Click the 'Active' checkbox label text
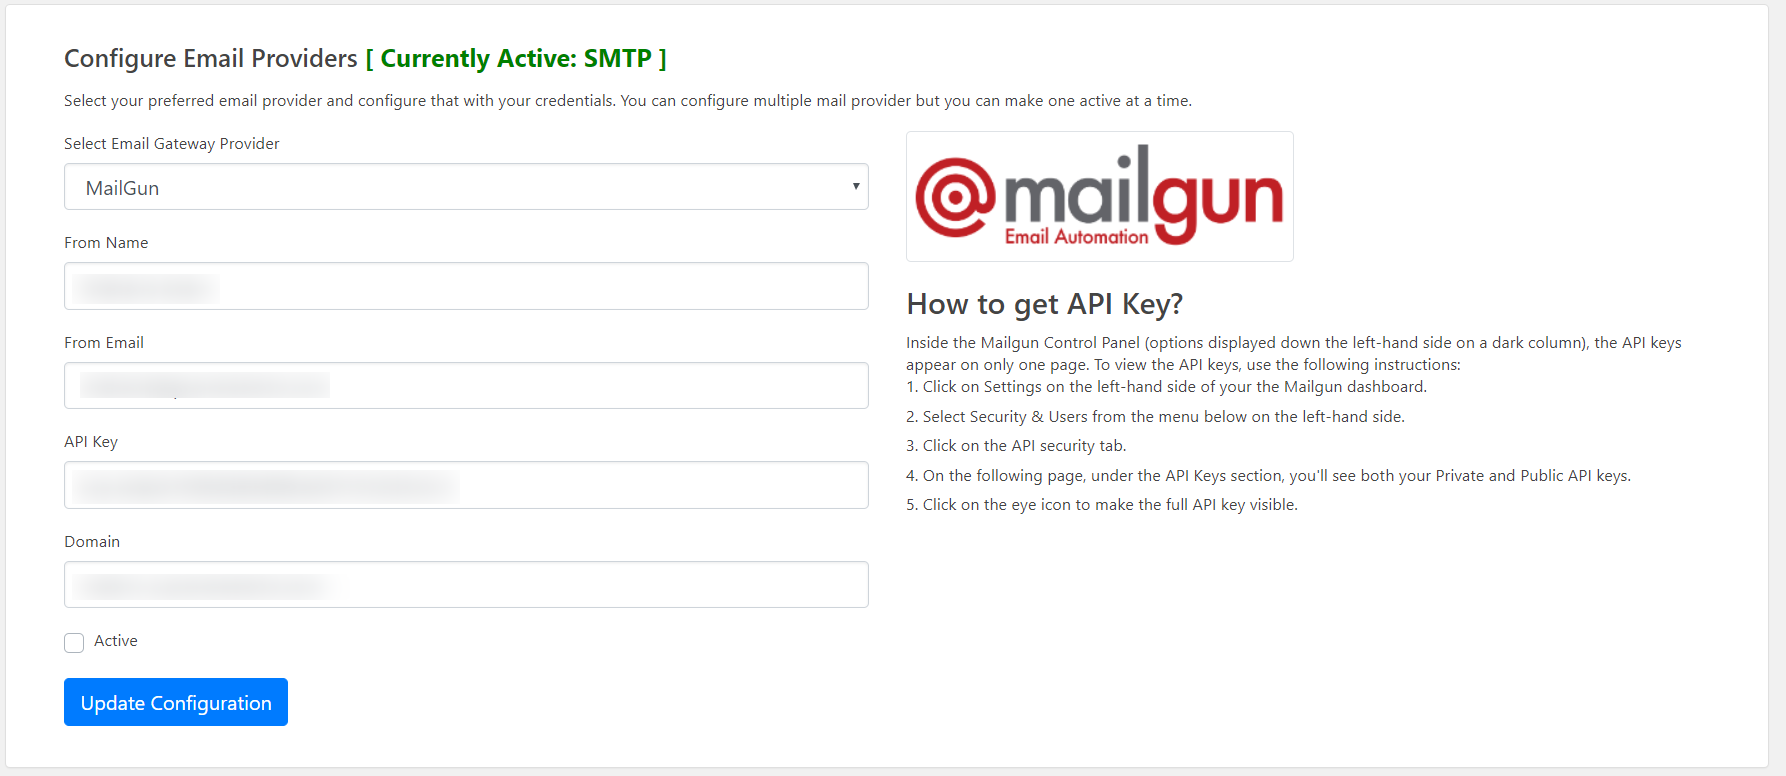Viewport: 1786px width, 776px height. (116, 641)
